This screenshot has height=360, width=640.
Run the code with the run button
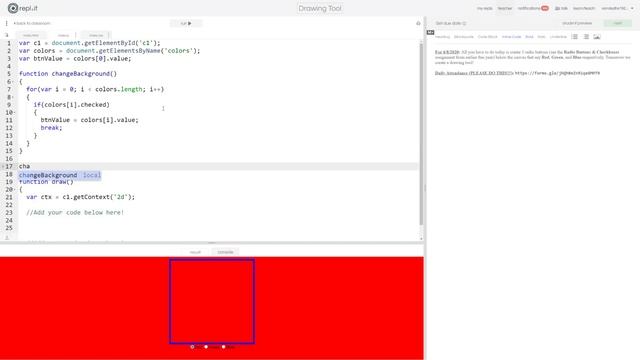pyautogui.click(x=186, y=23)
